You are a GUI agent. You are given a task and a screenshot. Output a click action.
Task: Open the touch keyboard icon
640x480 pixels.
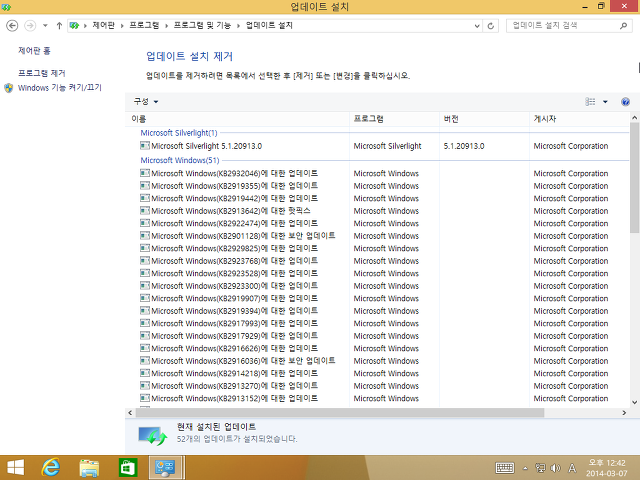[504, 468]
